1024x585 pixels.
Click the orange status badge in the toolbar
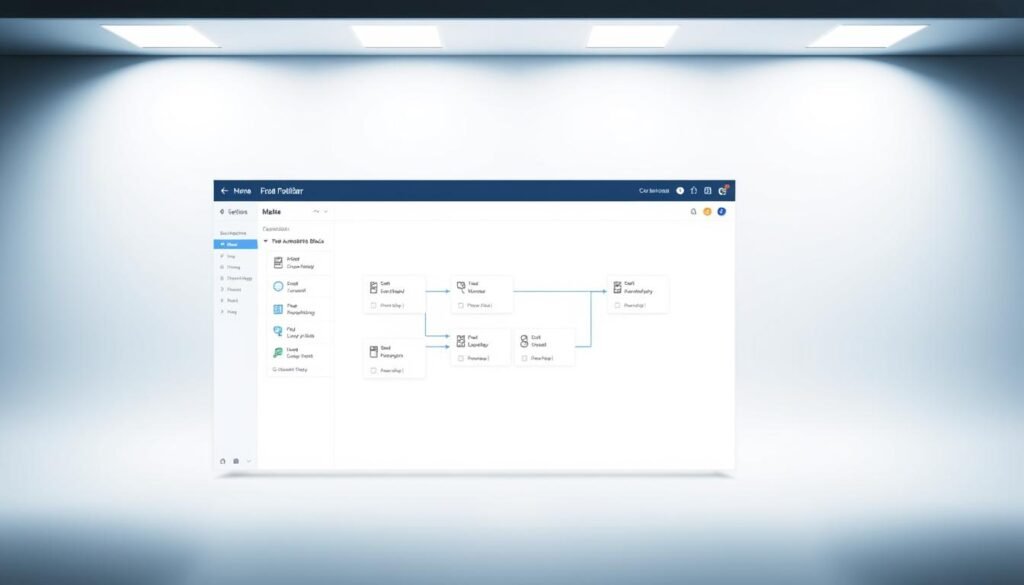(x=708, y=212)
